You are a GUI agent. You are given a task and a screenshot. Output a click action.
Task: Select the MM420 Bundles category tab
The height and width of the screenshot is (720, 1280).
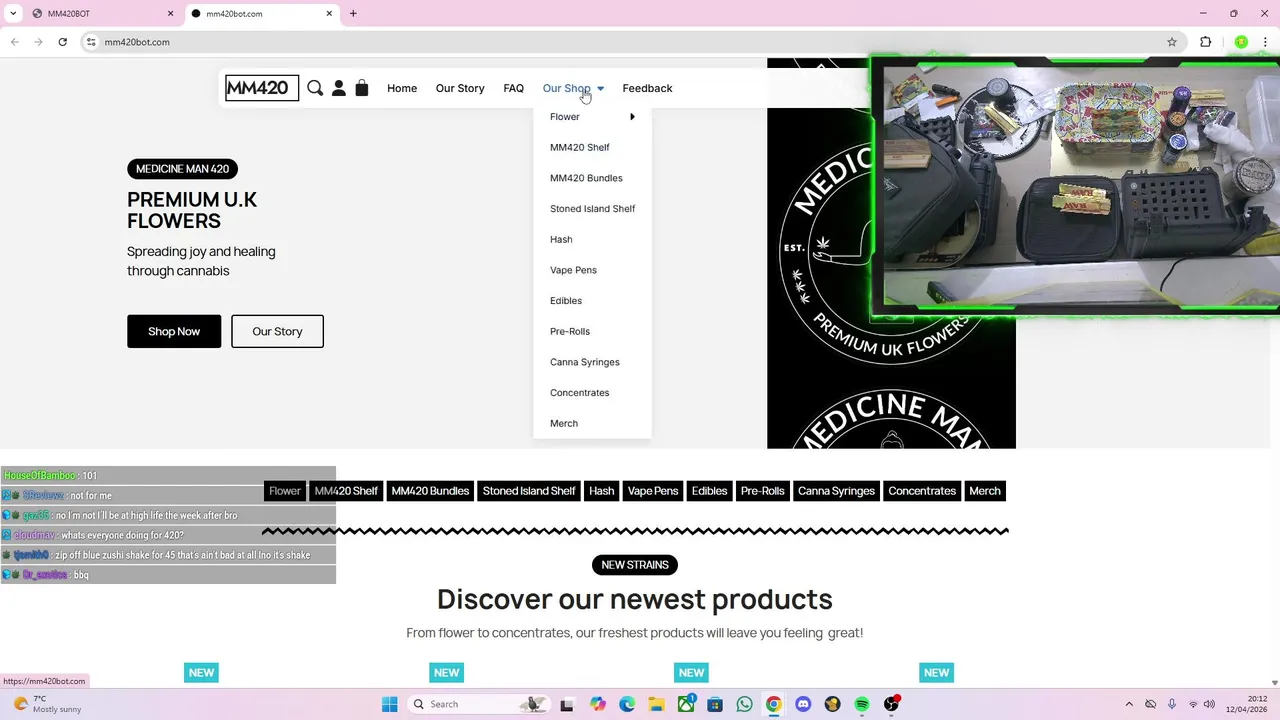pyautogui.click(x=430, y=491)
